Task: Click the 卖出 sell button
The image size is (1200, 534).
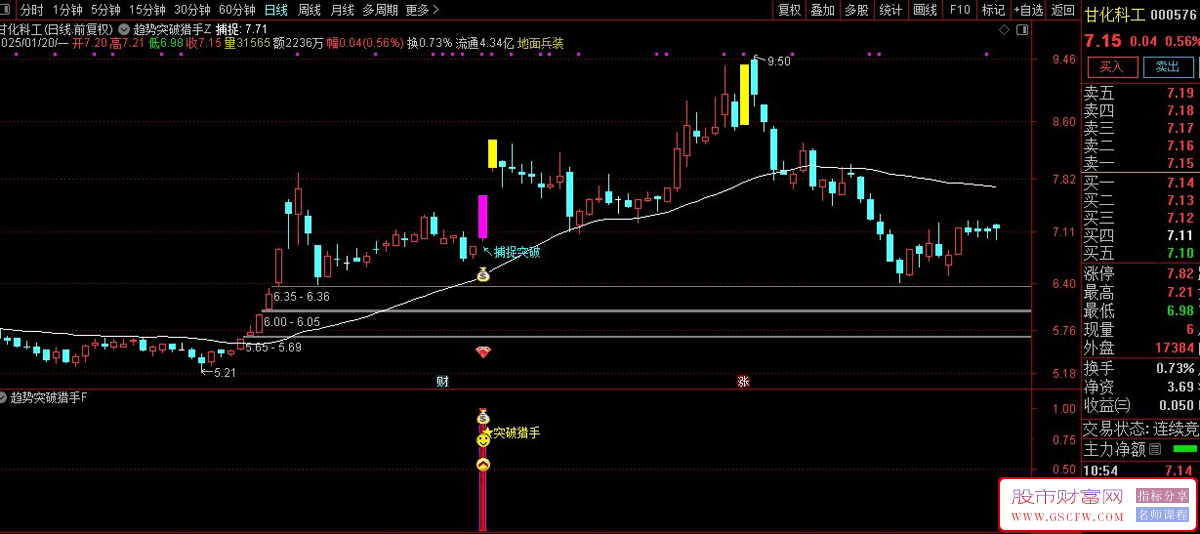Action: (1168, 67)
